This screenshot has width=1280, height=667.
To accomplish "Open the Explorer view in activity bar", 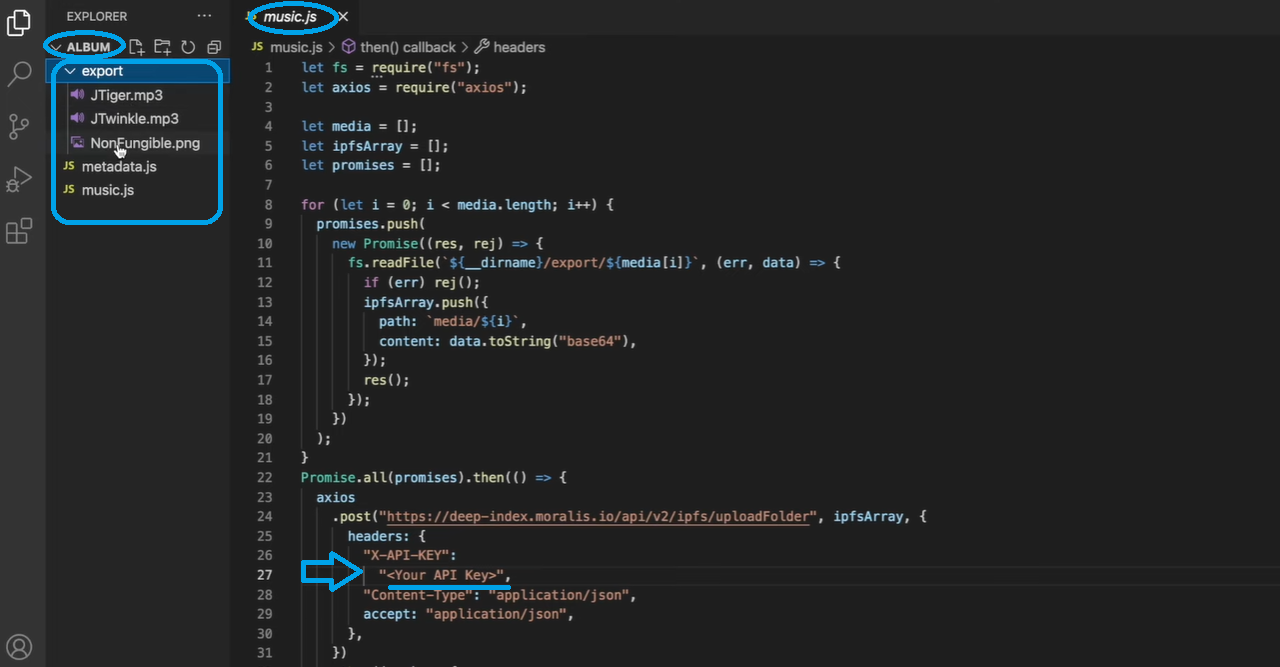I will (19, 22).
